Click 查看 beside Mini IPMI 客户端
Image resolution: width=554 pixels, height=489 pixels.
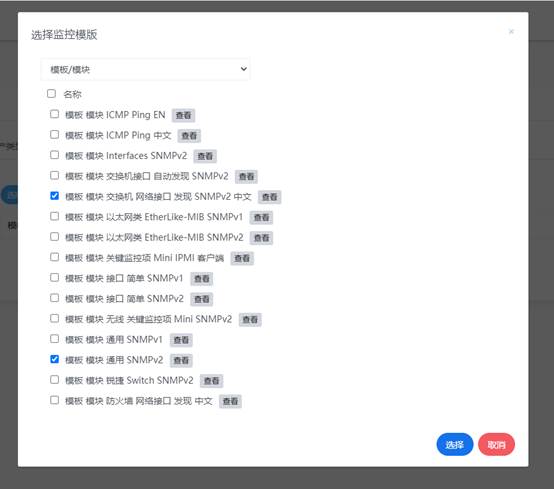(x=242, y=258)
